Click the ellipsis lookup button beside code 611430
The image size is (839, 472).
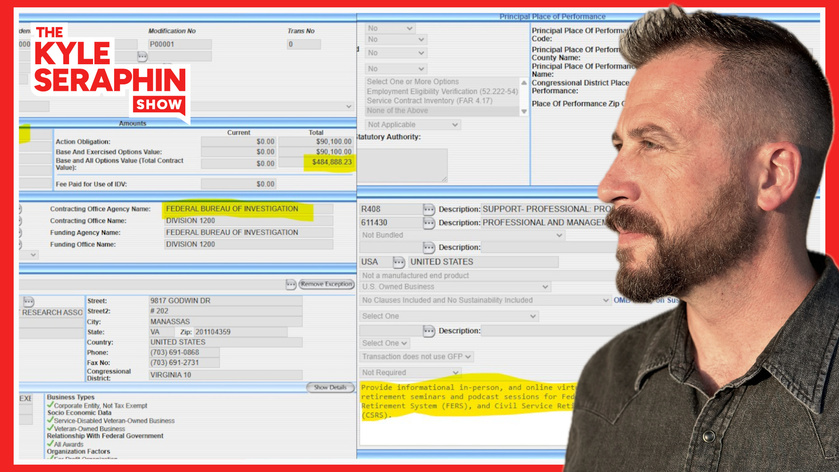click(x=429, y=223)
